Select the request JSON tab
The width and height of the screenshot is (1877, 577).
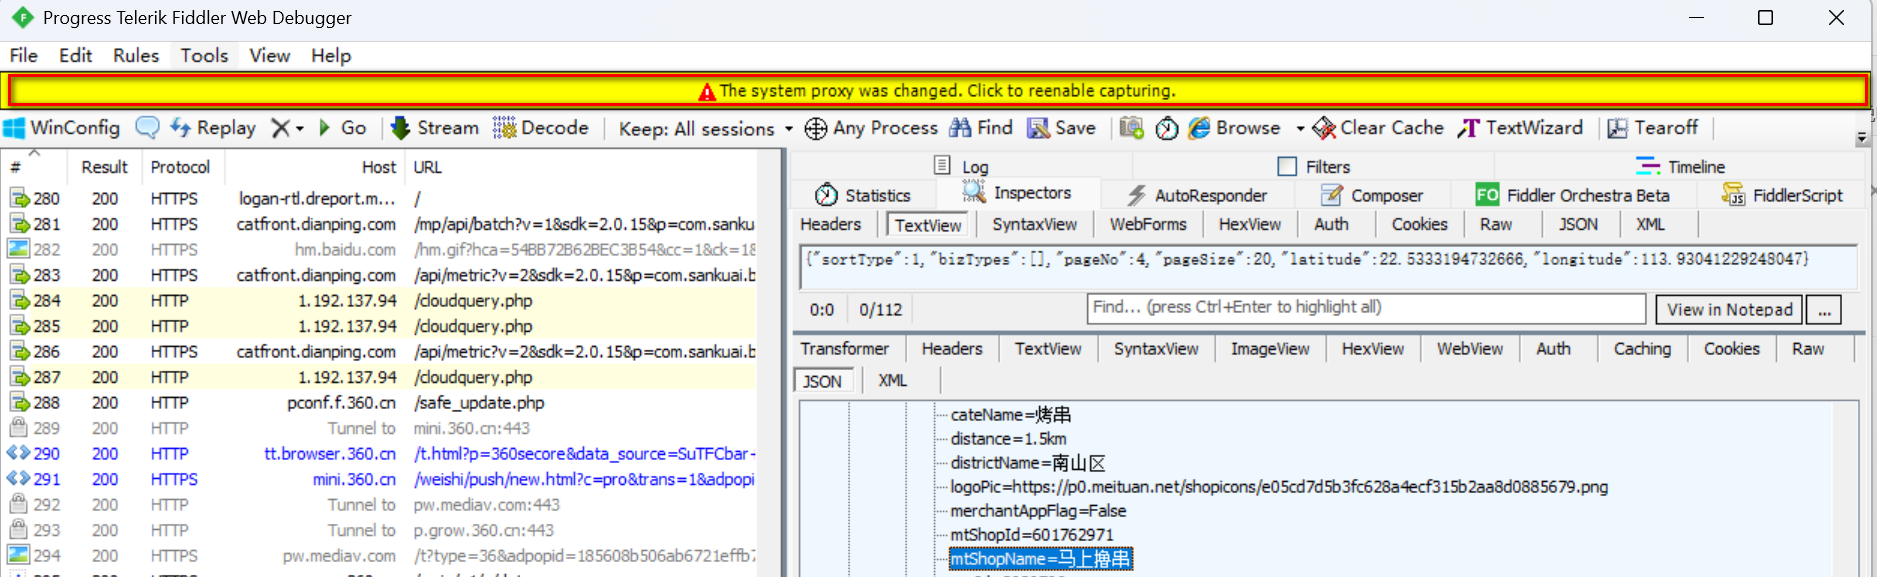[x=1578, y=225]
